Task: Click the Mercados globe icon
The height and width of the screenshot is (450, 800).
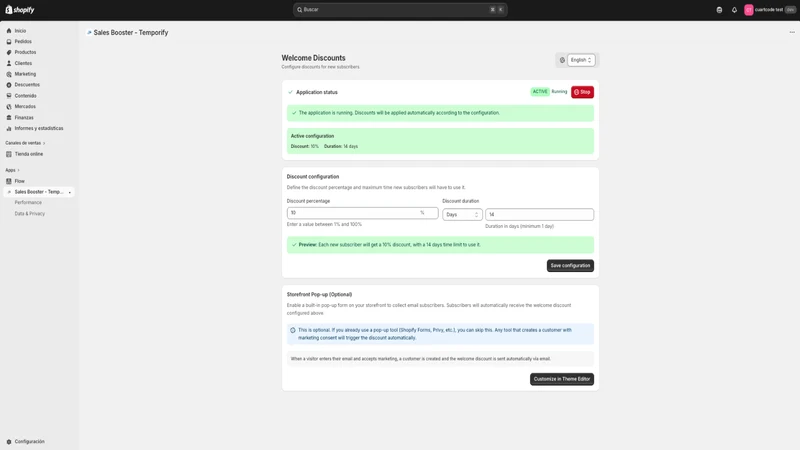Action: pyautogui.click(x=9, y=107)
